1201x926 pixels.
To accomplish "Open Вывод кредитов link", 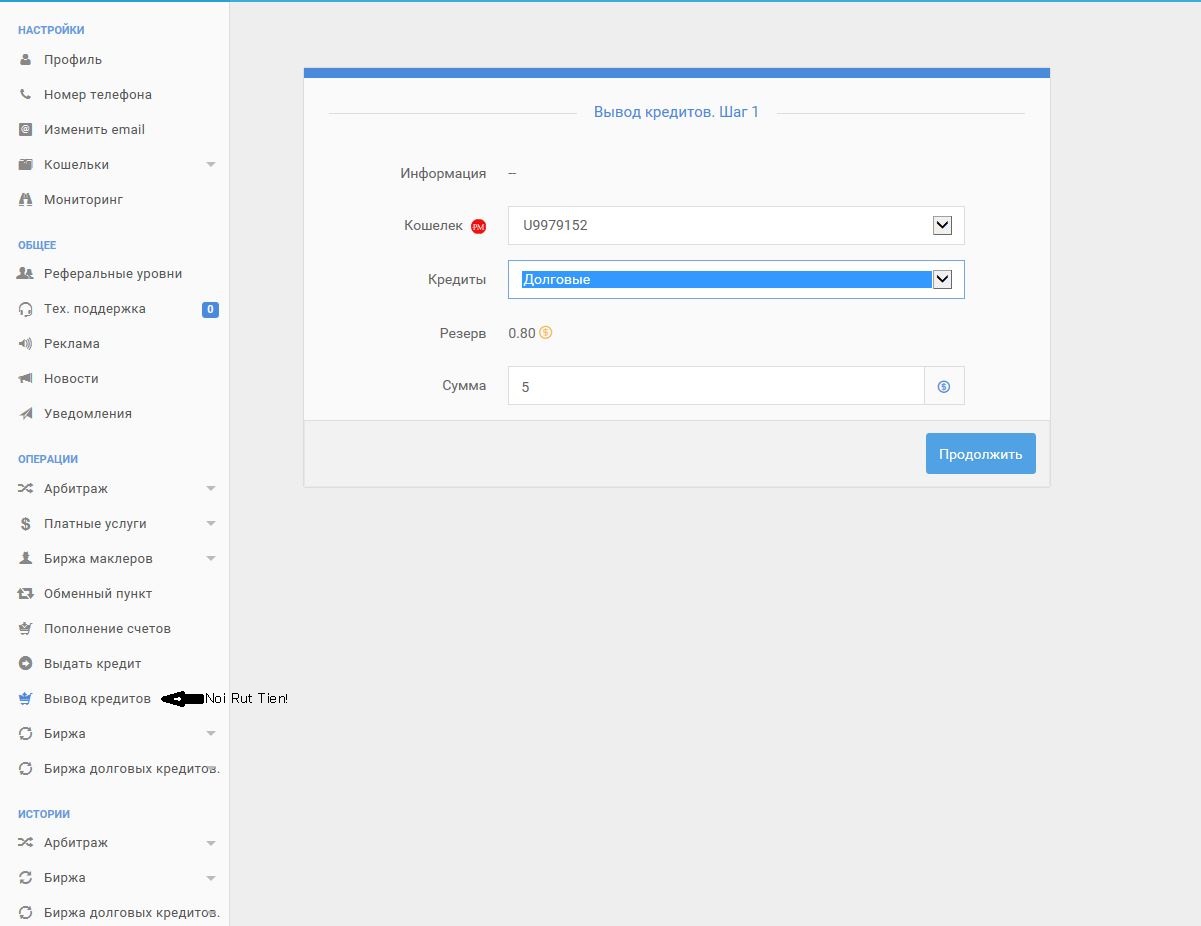I will click(x=97, y=699).
